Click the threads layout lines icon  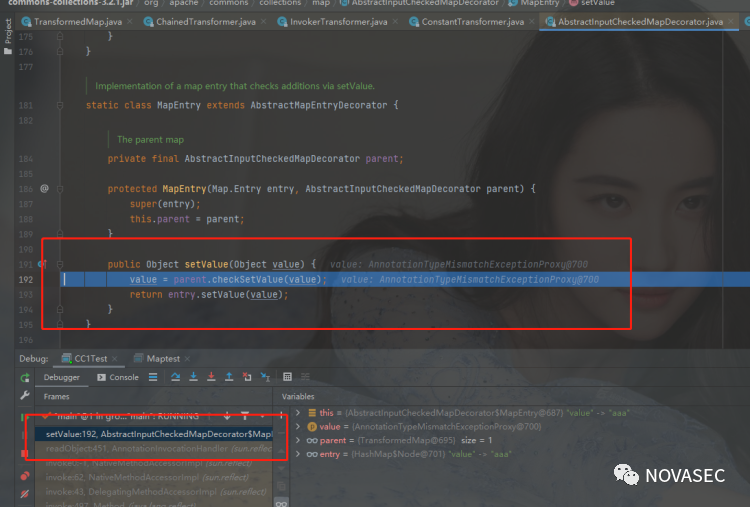coord(153,377)
